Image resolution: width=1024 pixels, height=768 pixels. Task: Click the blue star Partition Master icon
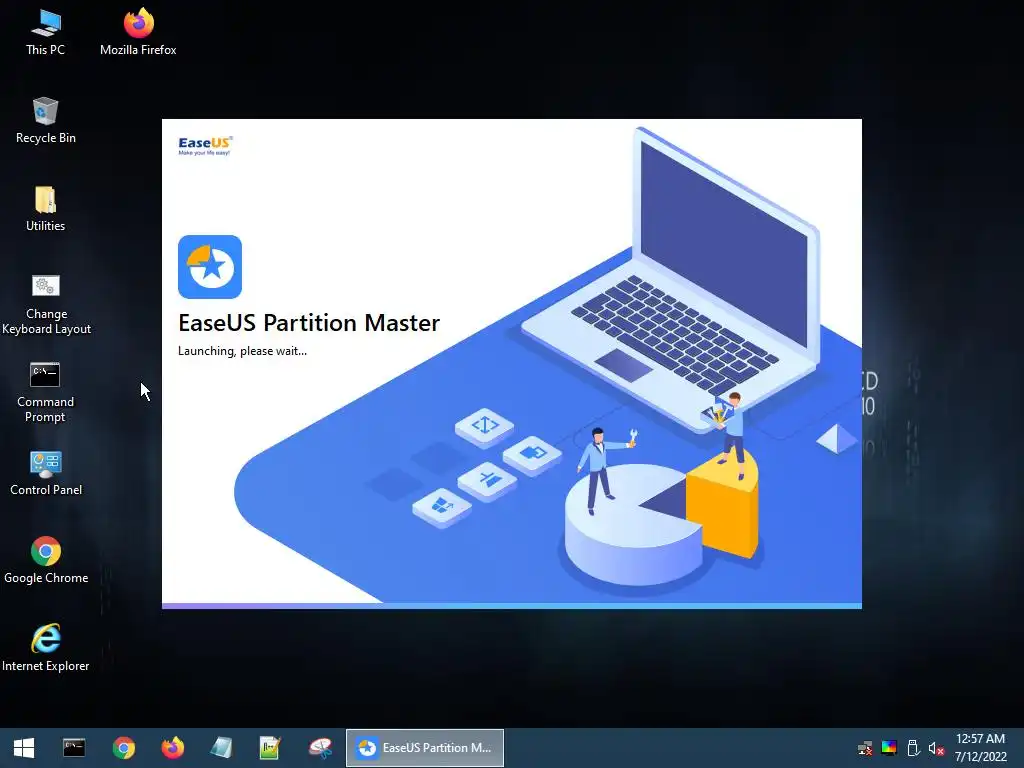click(x=210, y=266)
